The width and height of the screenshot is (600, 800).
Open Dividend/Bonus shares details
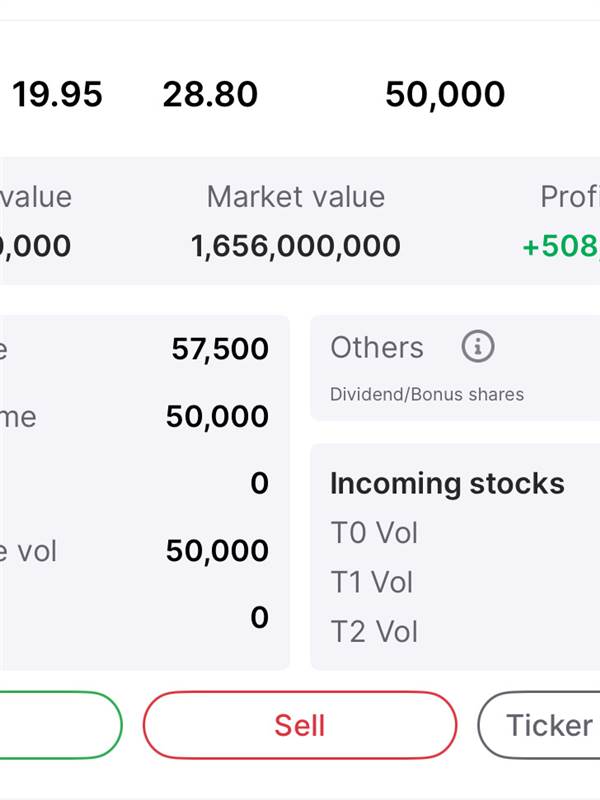click(427, 394)
